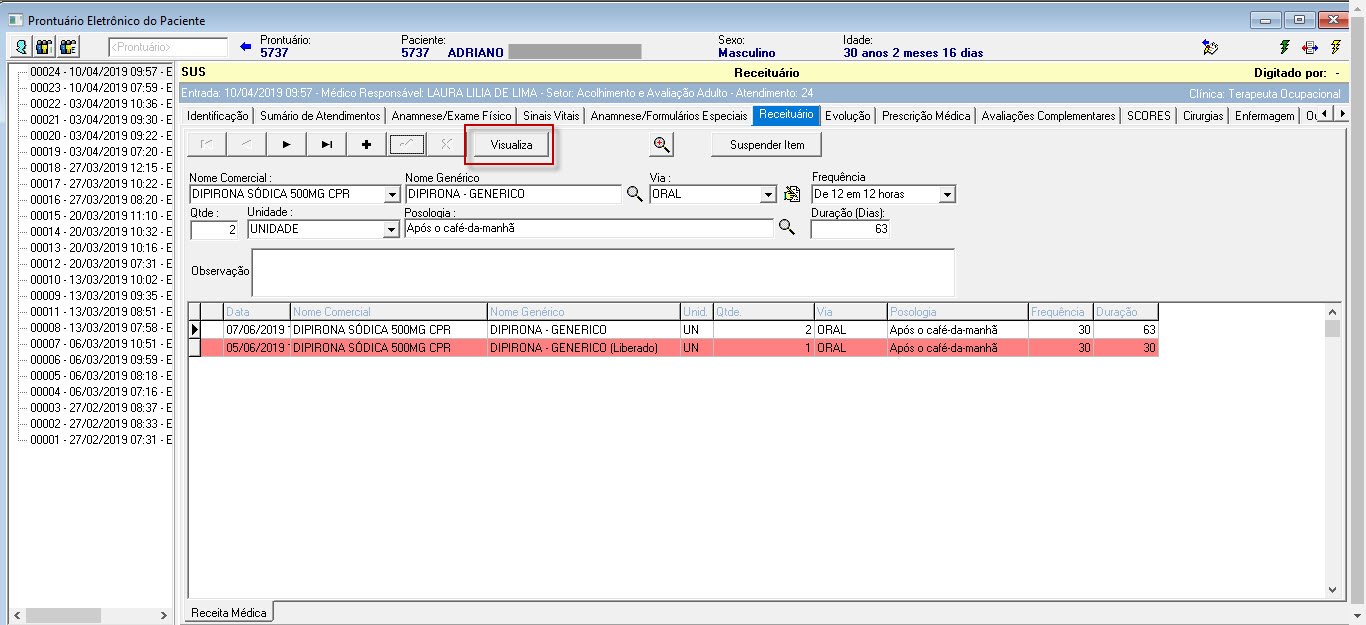This screenshot has width=1366, height=625.
Task: Switch to the Cirurgias tab
Action: 1202,116
